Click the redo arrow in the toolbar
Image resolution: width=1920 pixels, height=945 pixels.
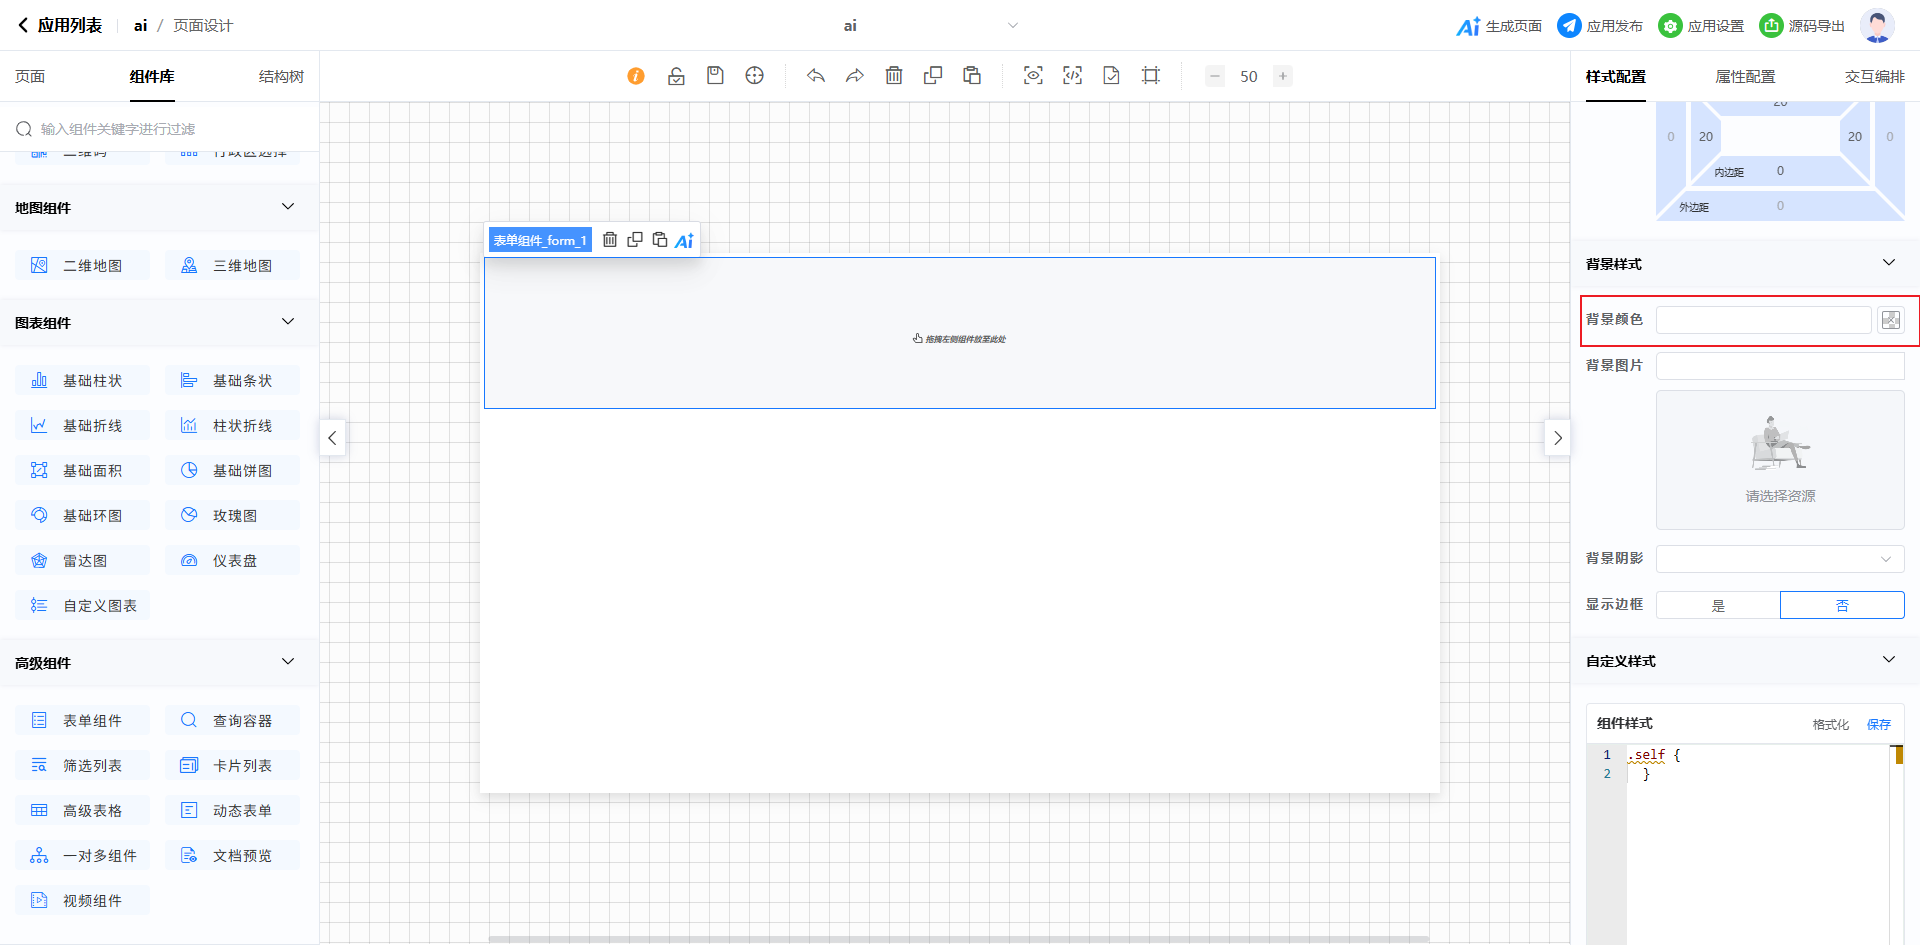pyautogui.click(x=855, y=76)
